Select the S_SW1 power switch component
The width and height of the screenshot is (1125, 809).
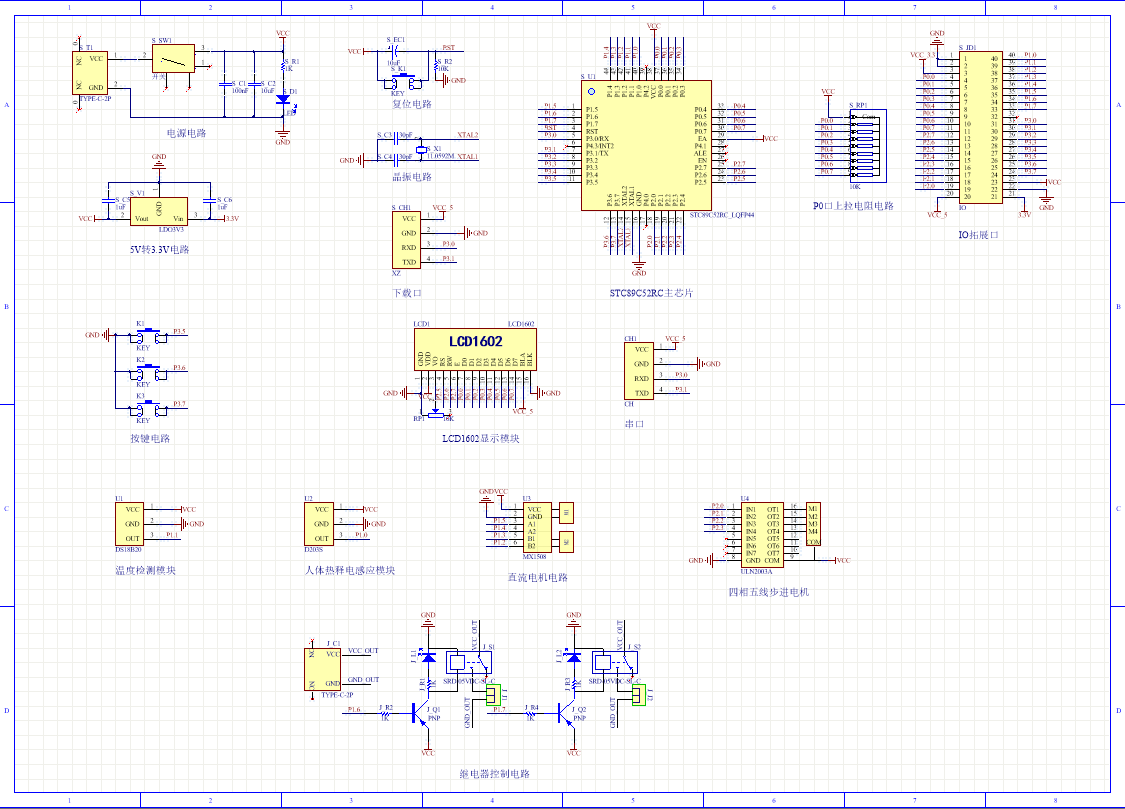coord(173,59)
